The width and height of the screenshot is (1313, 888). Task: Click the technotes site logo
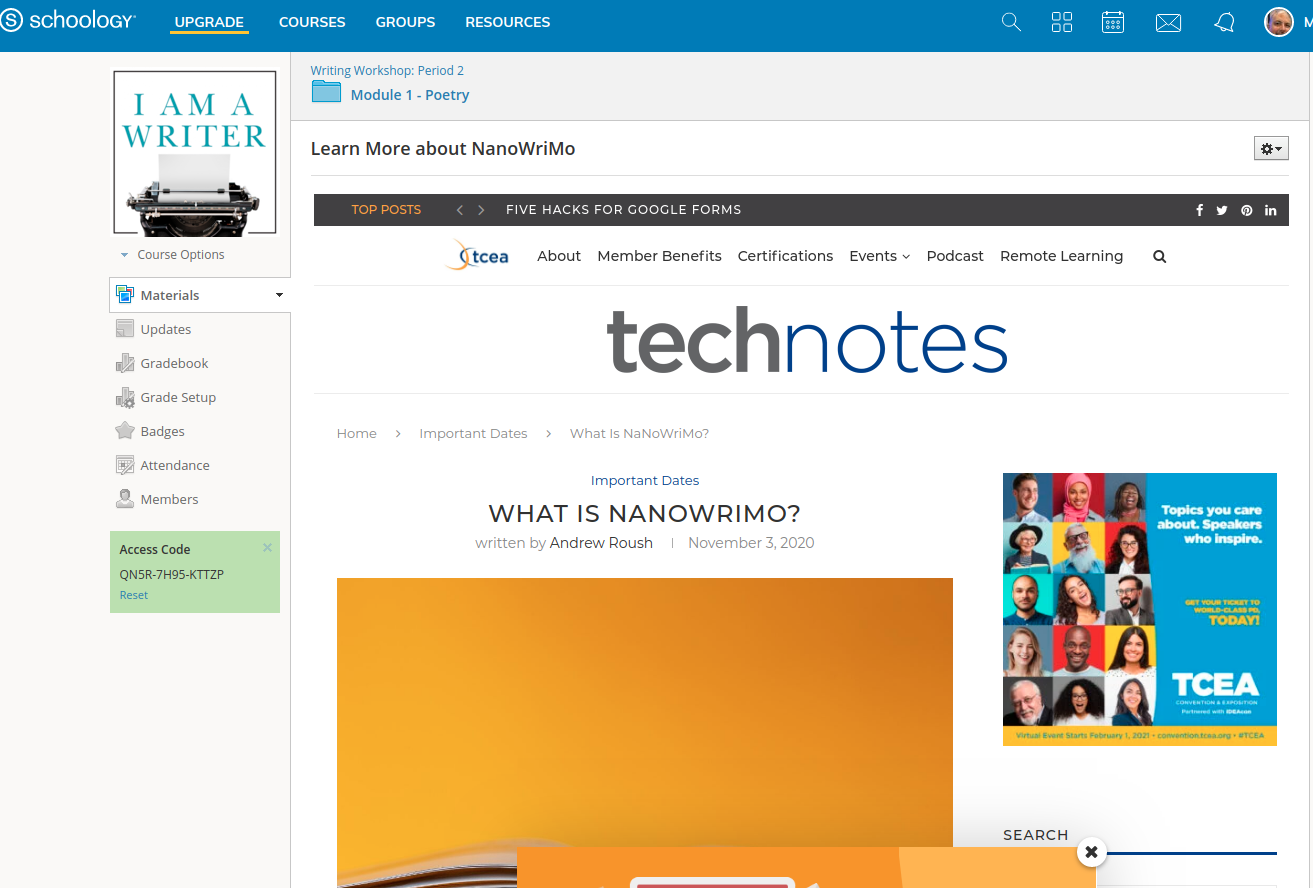tap(806, 340)
